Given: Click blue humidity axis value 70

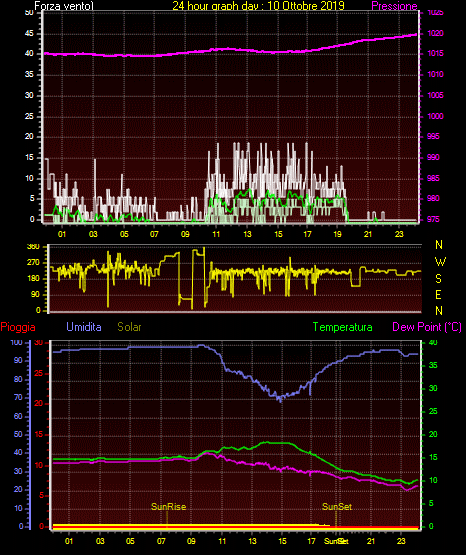Looking at the screenshot, I should 18,397.
